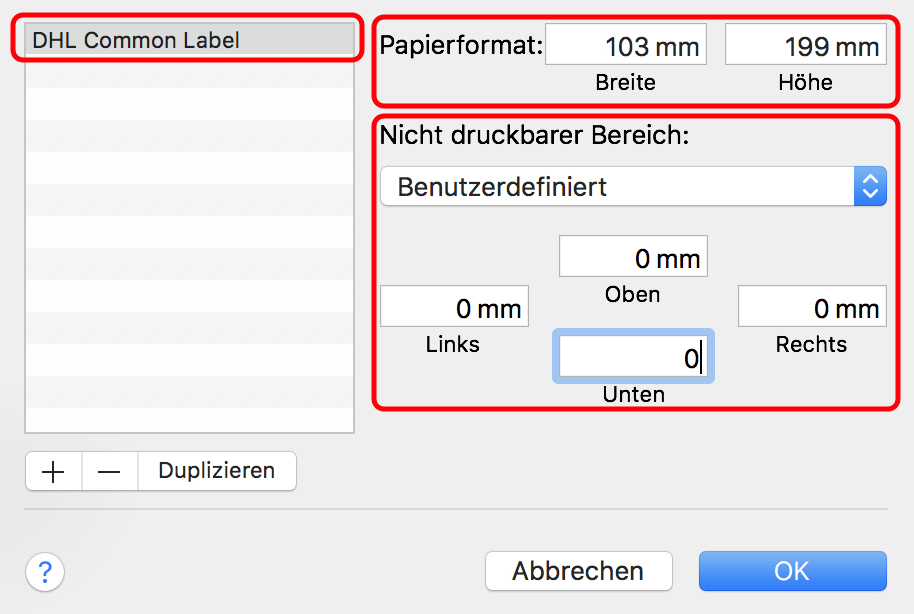Click into the Links left margin field
The image size is (914, 614).
point(454,306)
